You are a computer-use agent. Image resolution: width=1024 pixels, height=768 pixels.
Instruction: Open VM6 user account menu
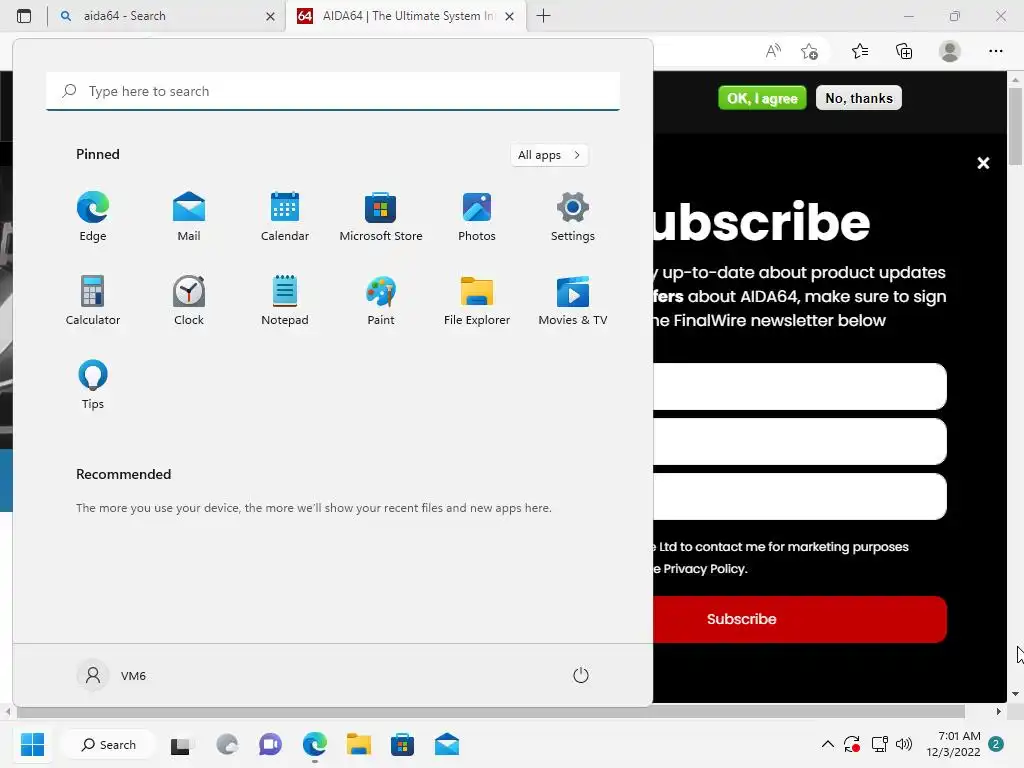[x=112, y=675]
